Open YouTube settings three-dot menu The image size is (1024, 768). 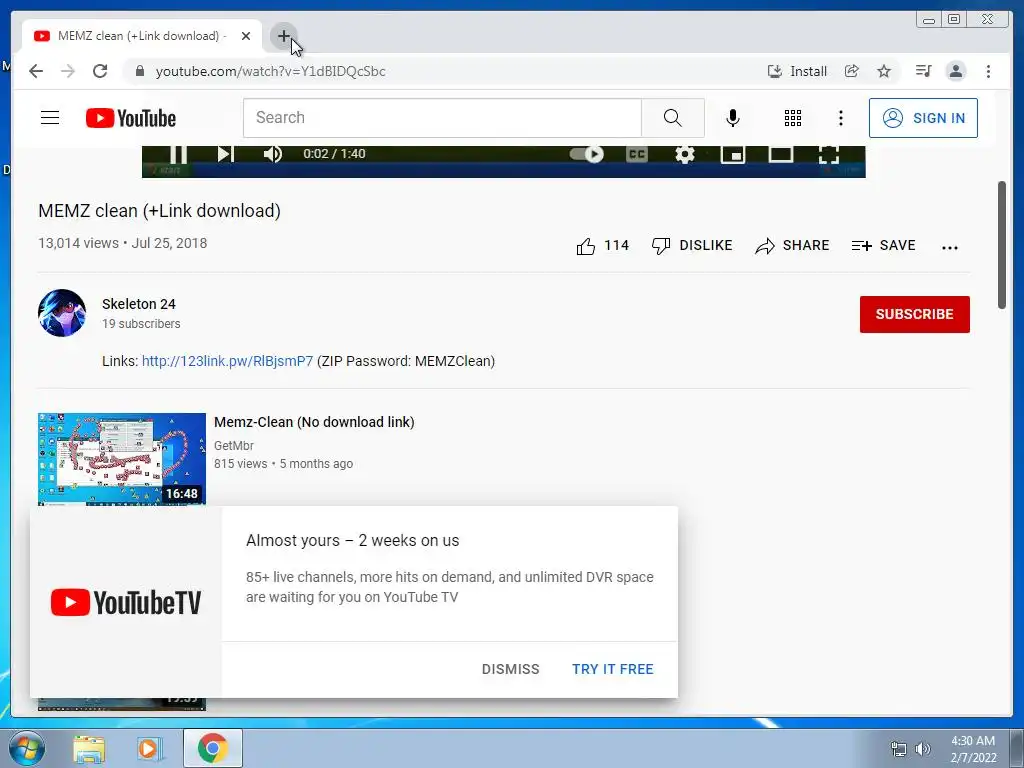(840, 118)
